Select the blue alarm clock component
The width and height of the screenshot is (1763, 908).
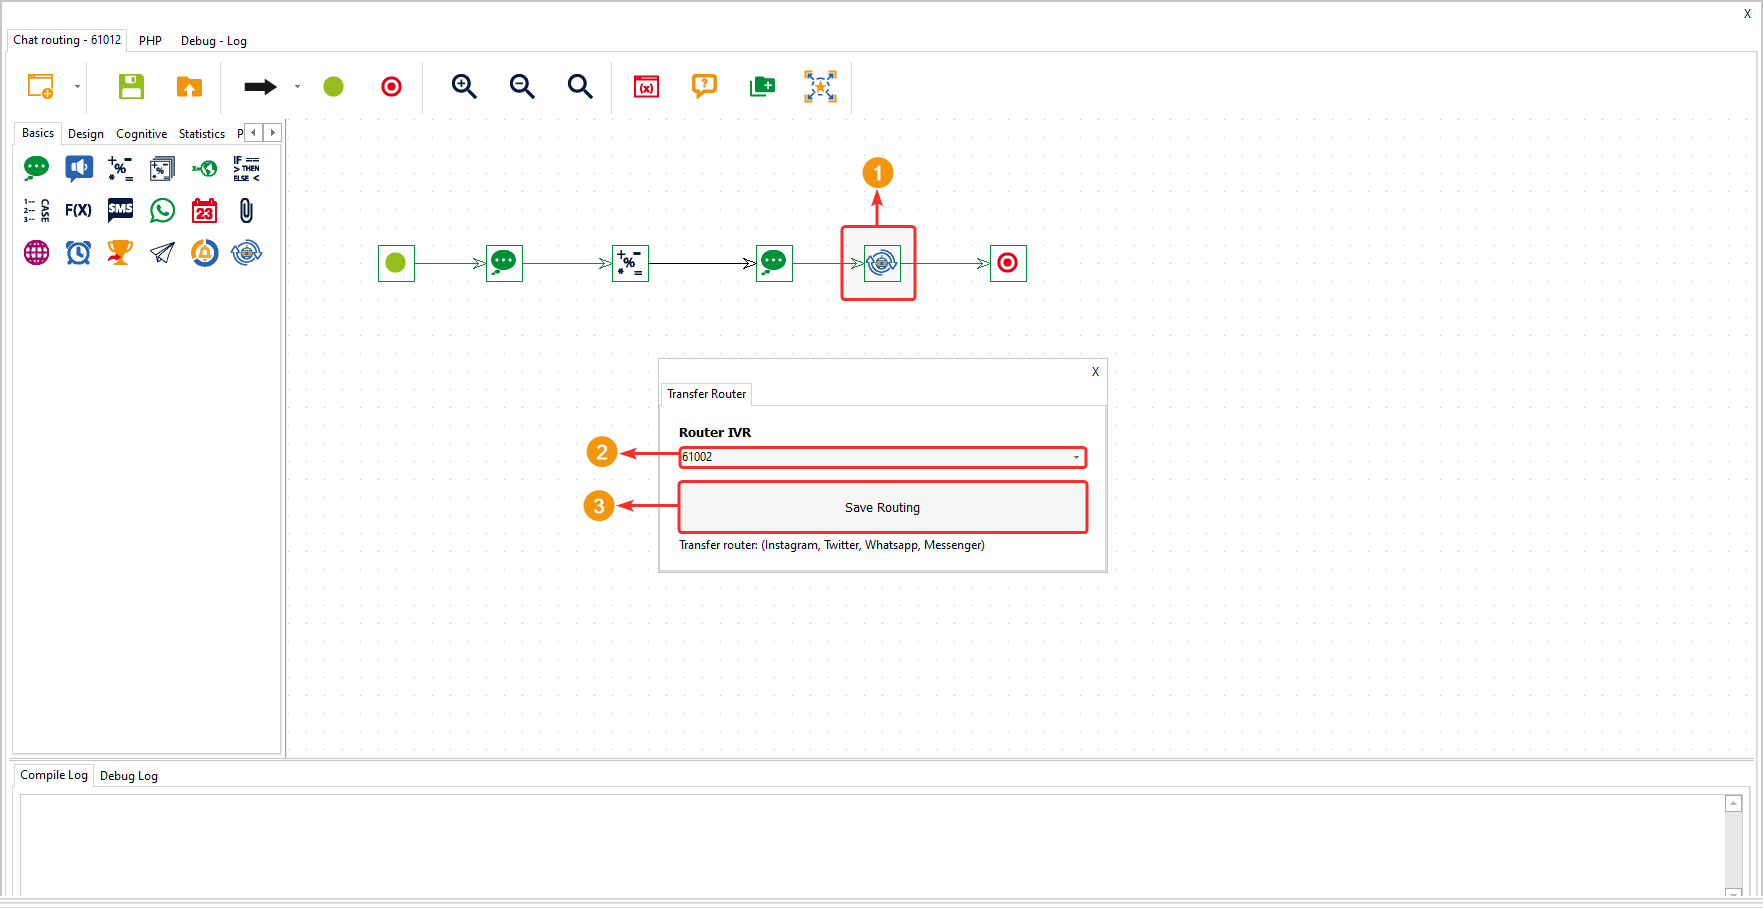click(x=79, y=252)
